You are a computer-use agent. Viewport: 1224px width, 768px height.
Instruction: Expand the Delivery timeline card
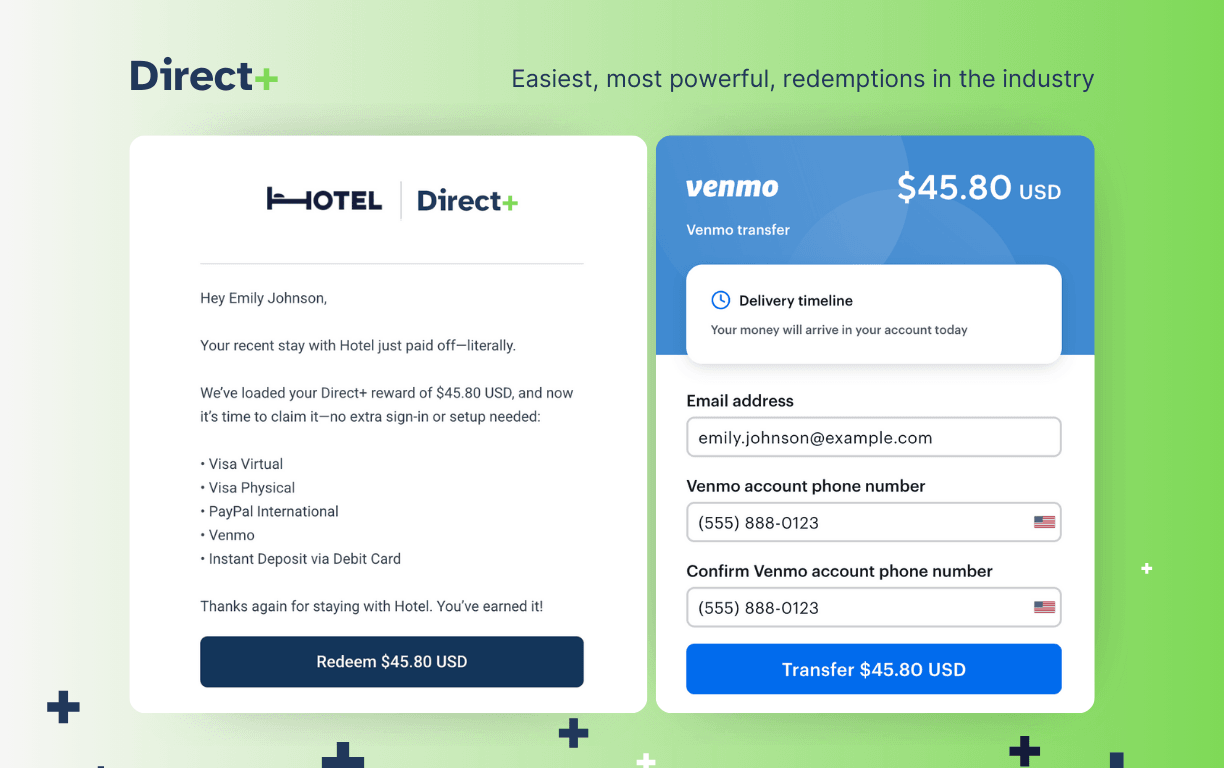pyautogui.click(x=873, y=313)
